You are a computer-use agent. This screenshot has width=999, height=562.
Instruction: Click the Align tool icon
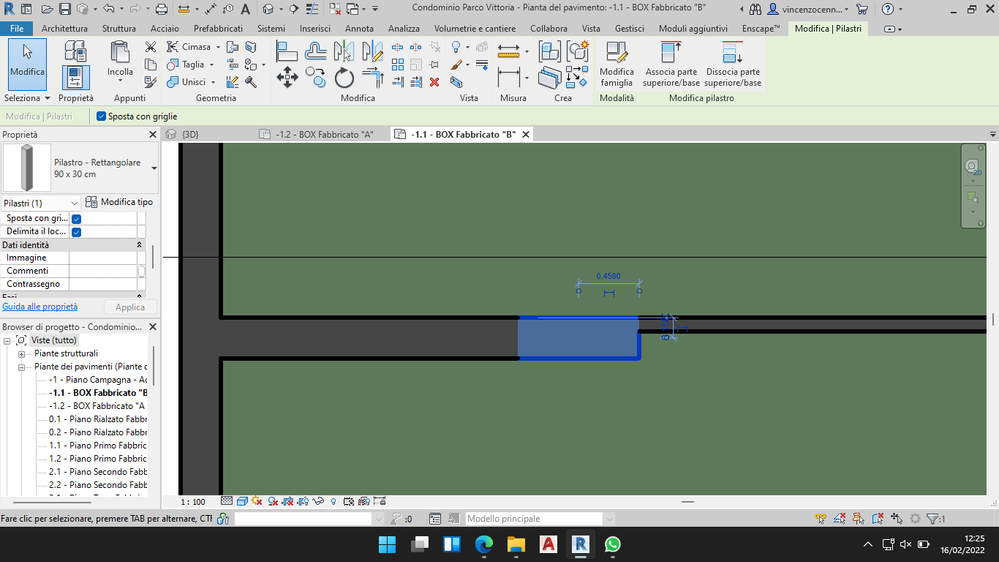tap(287, 51)
